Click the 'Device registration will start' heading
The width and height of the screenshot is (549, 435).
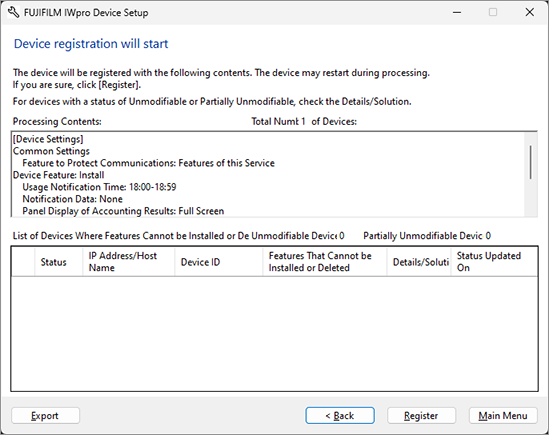pos(91,44)
